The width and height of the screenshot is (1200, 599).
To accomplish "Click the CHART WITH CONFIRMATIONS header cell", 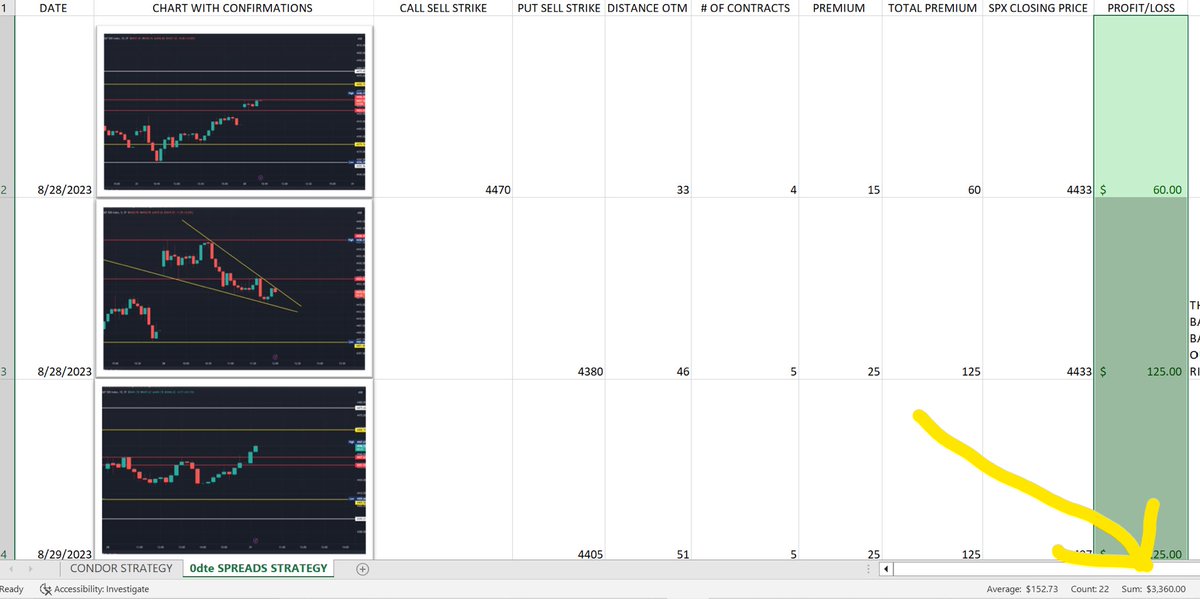I will [233, 8].
